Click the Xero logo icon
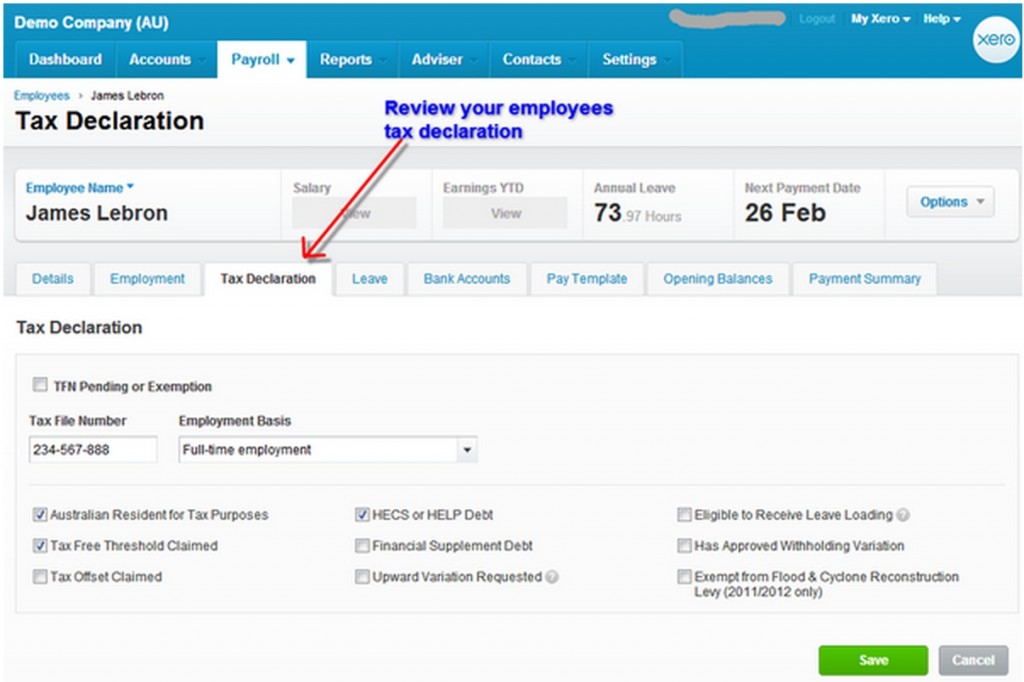1024x682 pixels. pyautogui.click(x=995, y=40)
